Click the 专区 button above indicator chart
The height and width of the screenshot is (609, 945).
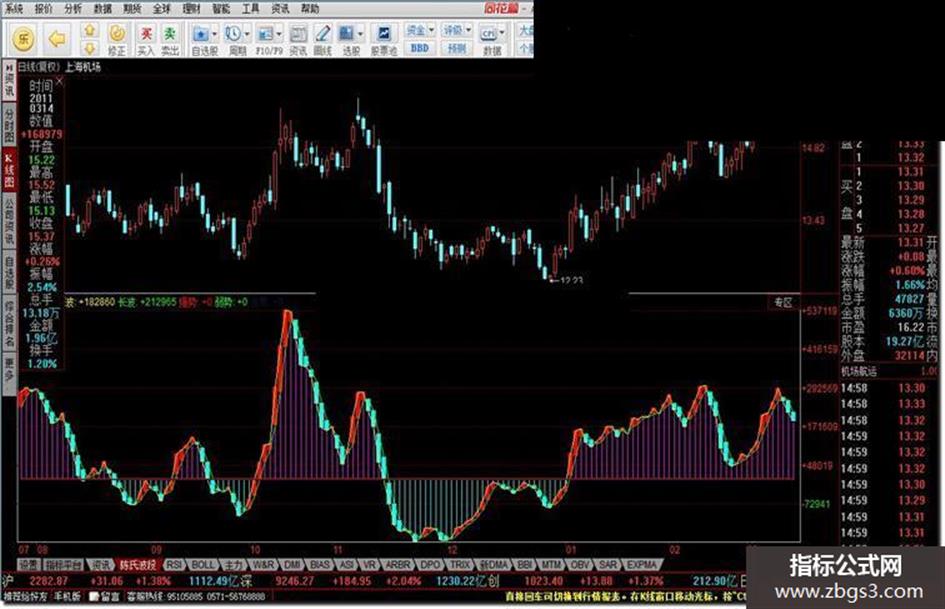pos(783,303)
